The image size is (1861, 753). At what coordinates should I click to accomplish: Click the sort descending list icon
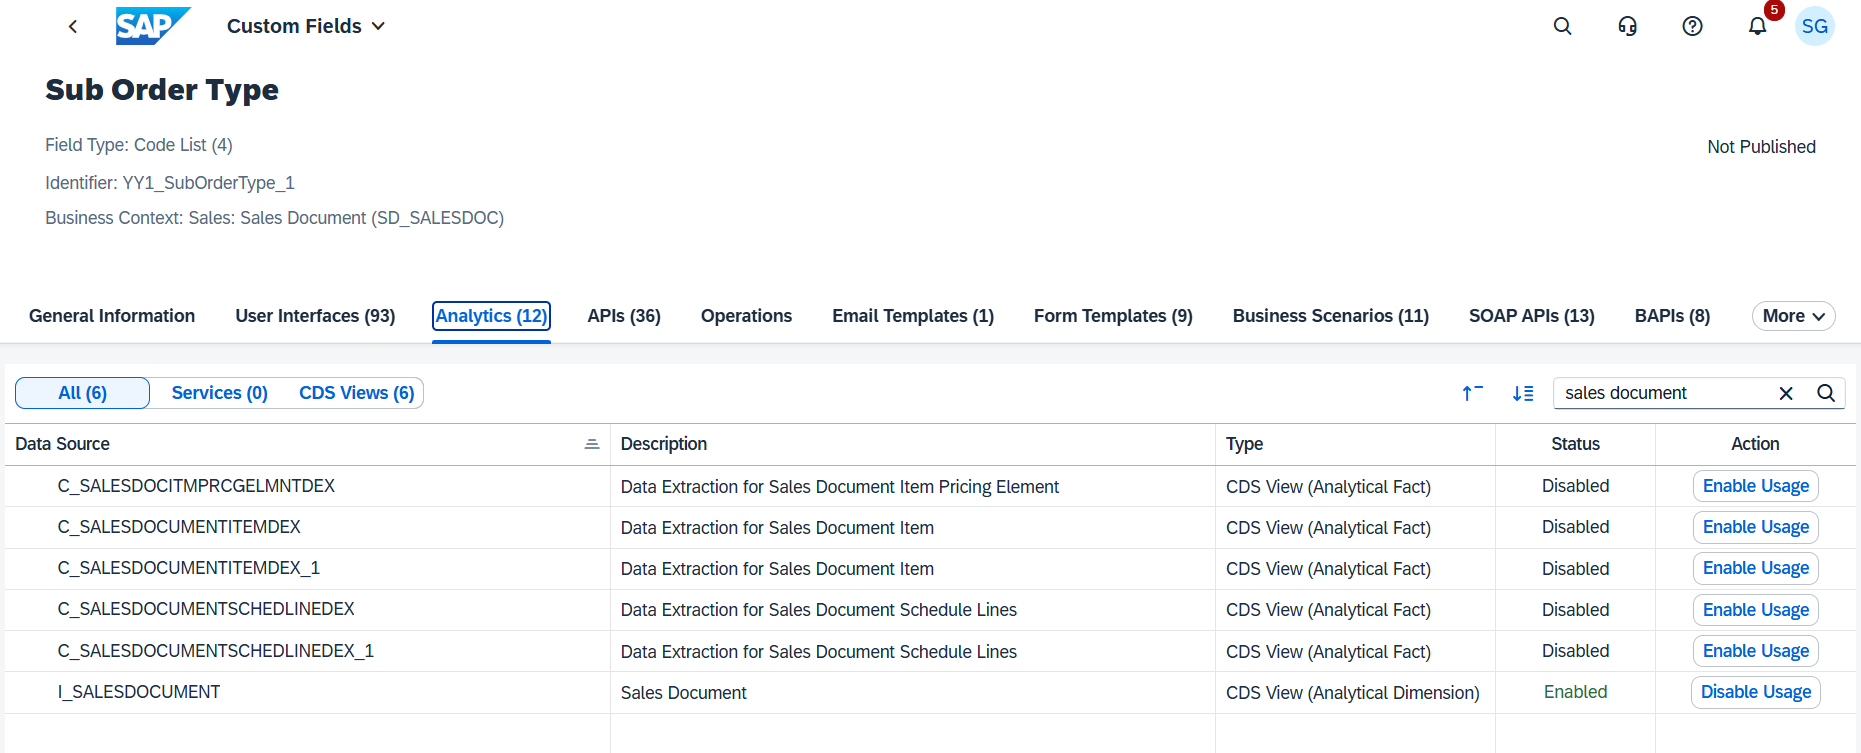point(1522,393)
